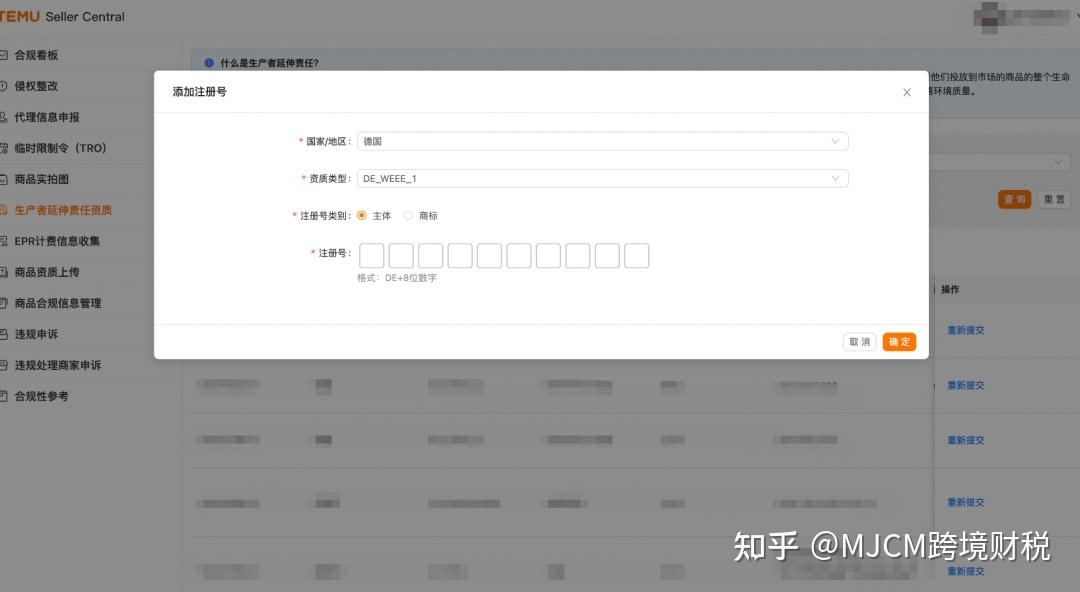This screenshot has width=1080, height=592.
Task: Click the 代理信息申报 sidebar icon
Action: 10,117
